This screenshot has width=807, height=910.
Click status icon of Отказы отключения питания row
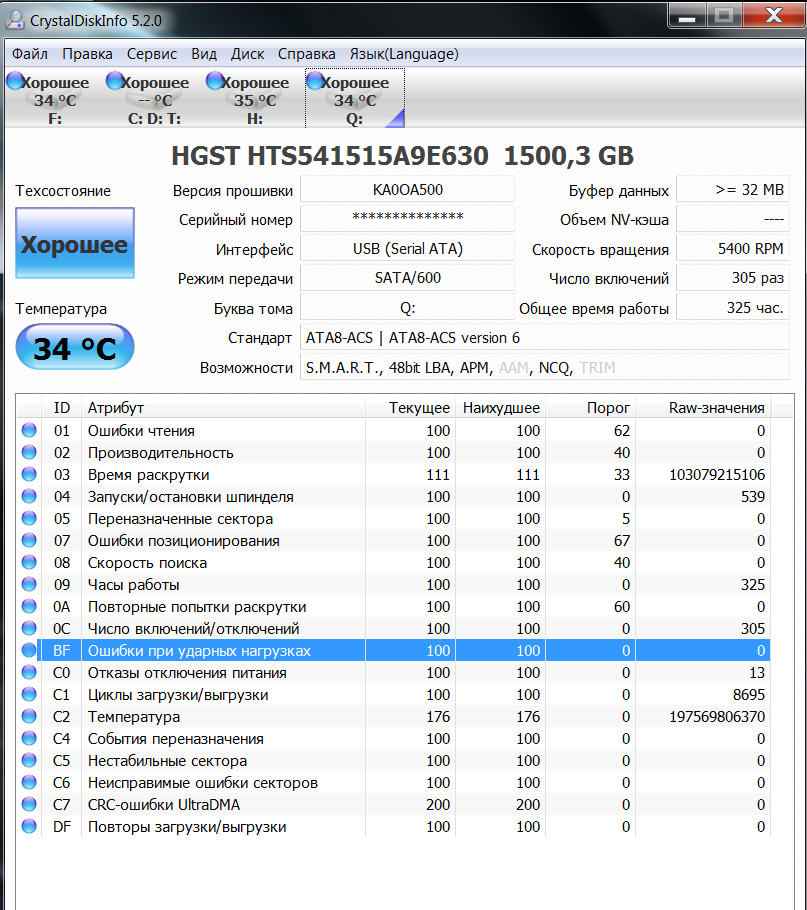(x=29, y=672)
